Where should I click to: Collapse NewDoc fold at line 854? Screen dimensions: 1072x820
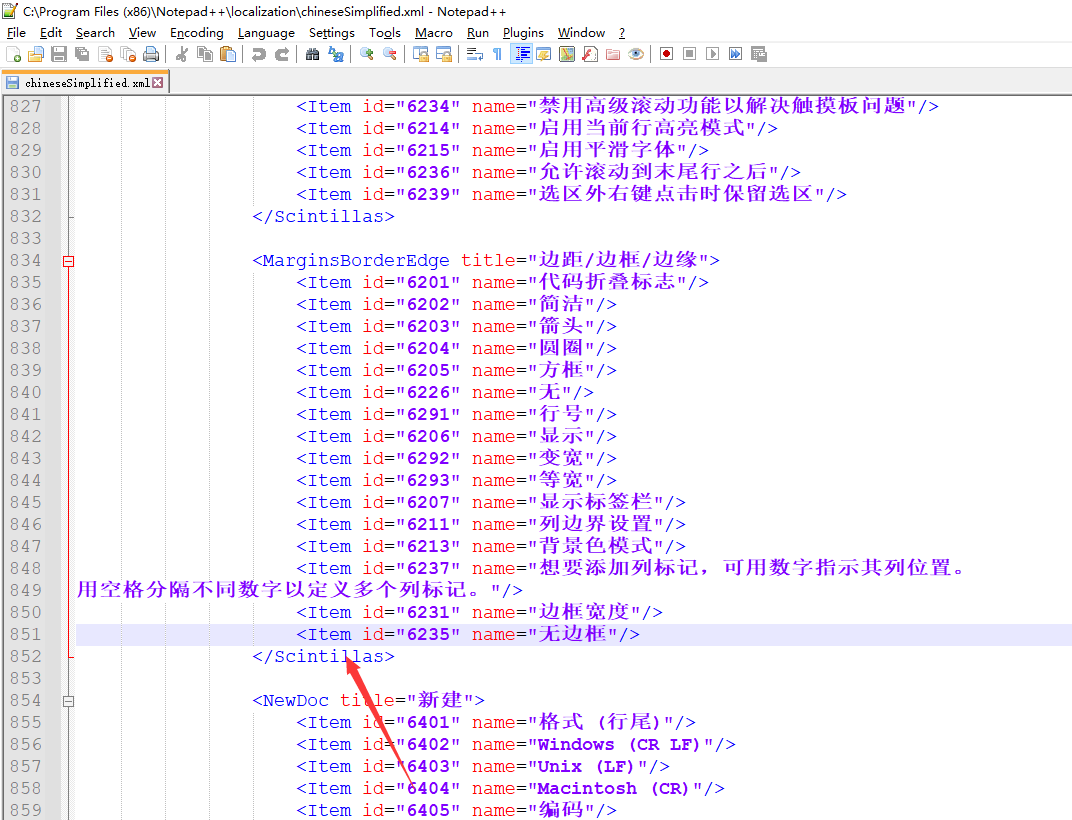click(68, 701)
